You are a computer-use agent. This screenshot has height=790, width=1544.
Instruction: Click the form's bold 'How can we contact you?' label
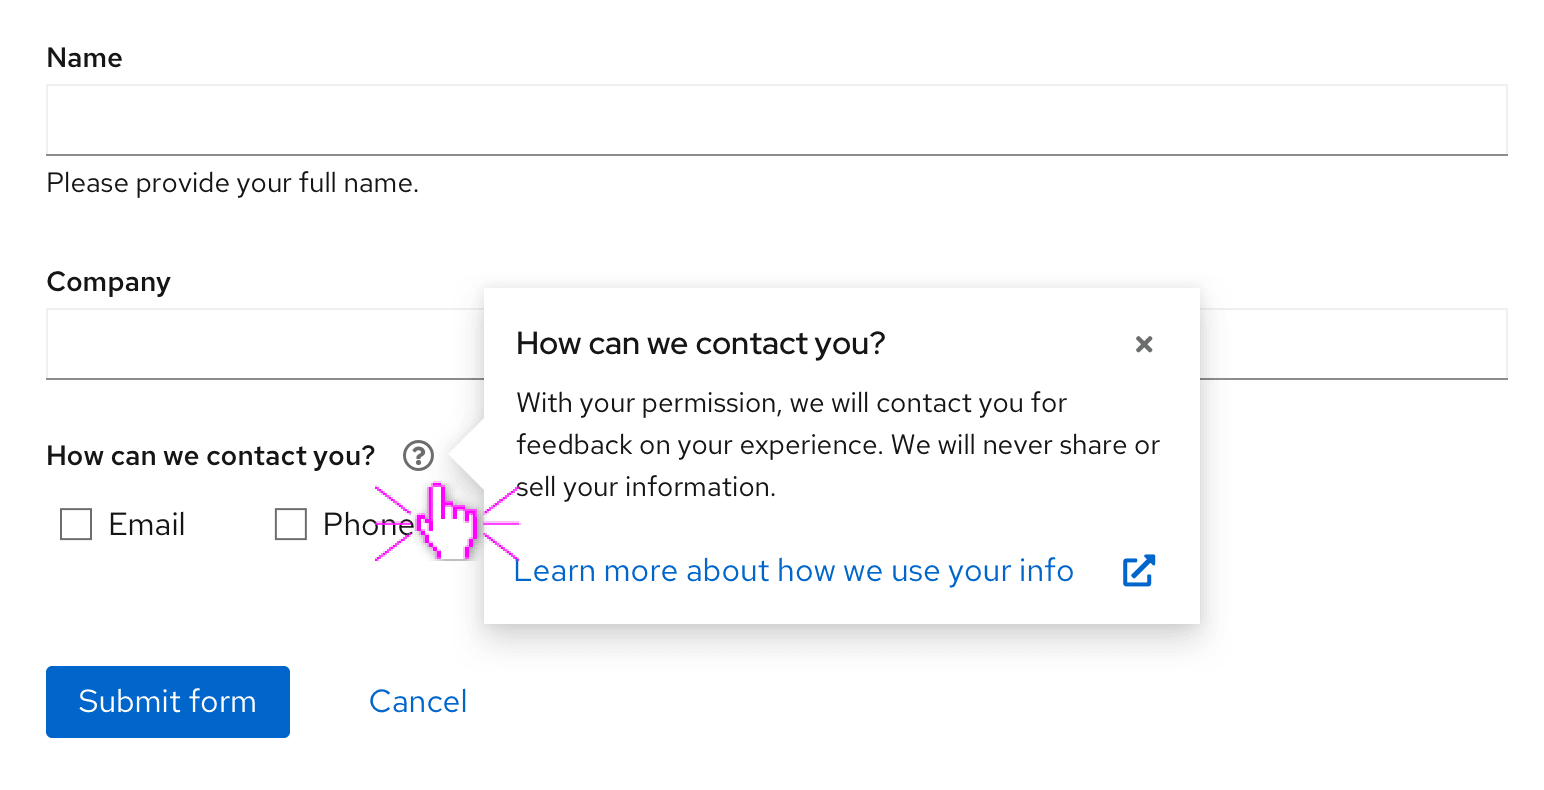[211, 456]
